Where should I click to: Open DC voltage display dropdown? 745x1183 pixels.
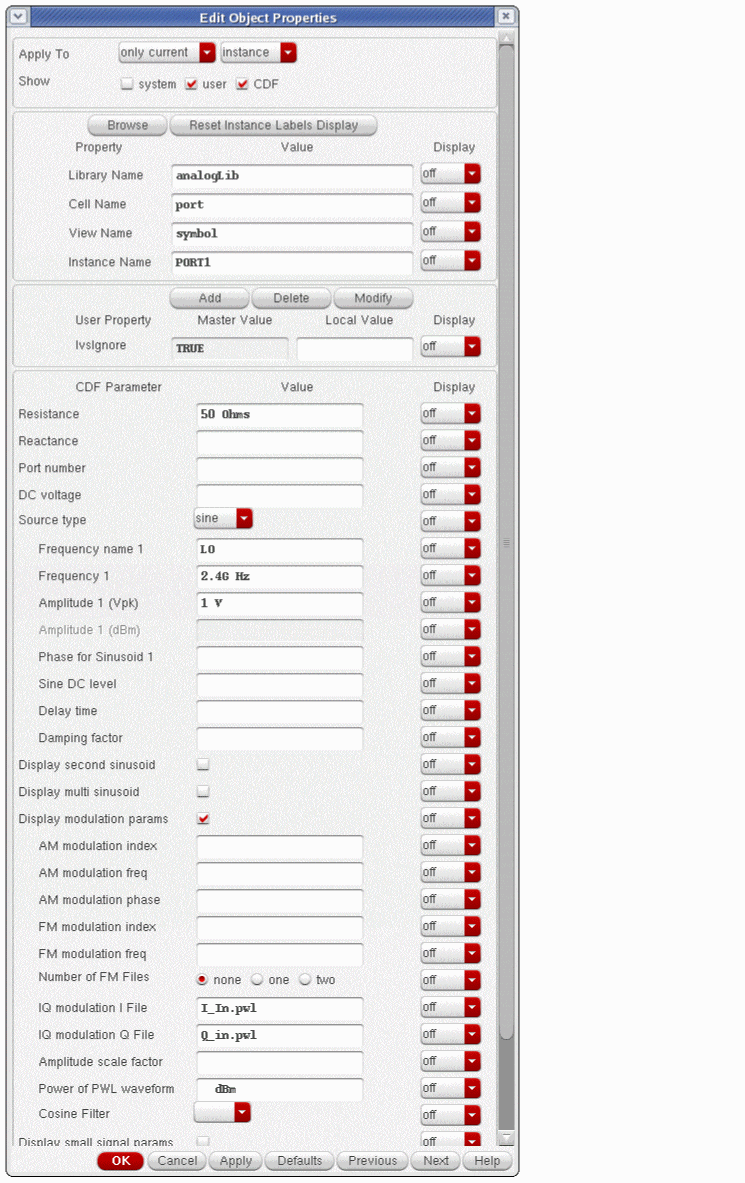tap(451, 494)
